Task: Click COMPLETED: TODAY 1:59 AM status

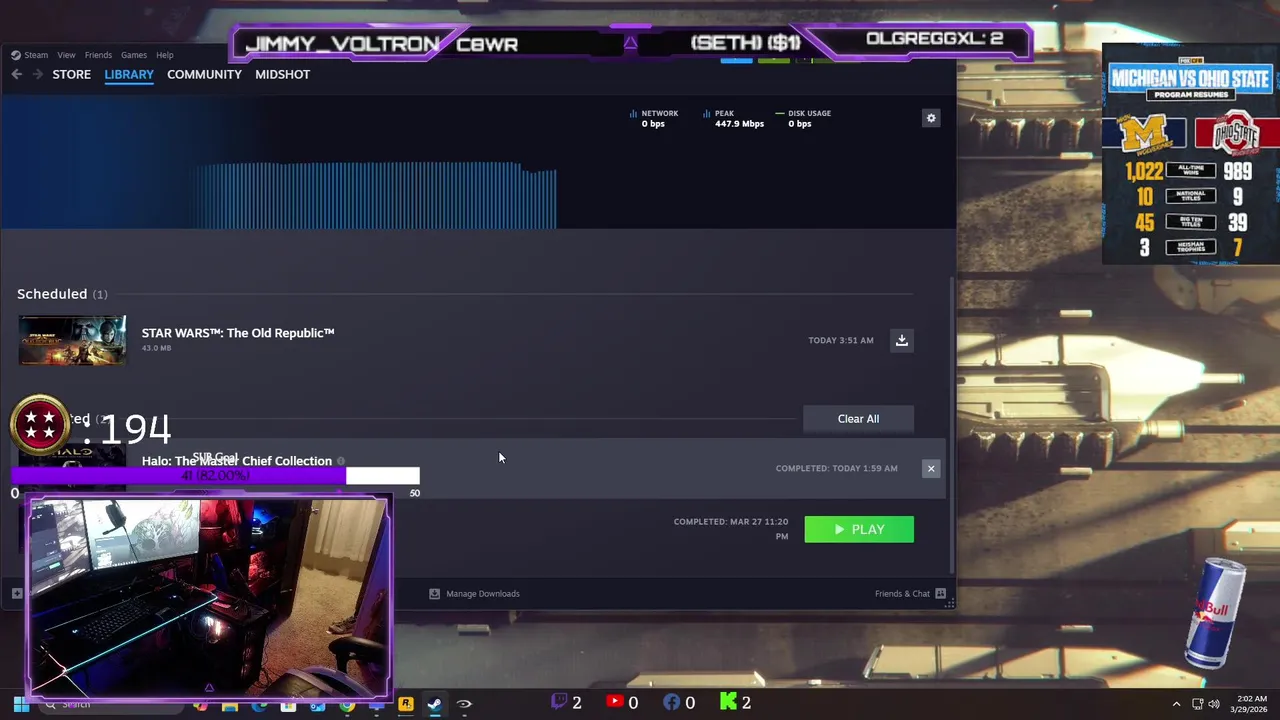Action: (x=837, y=468)
